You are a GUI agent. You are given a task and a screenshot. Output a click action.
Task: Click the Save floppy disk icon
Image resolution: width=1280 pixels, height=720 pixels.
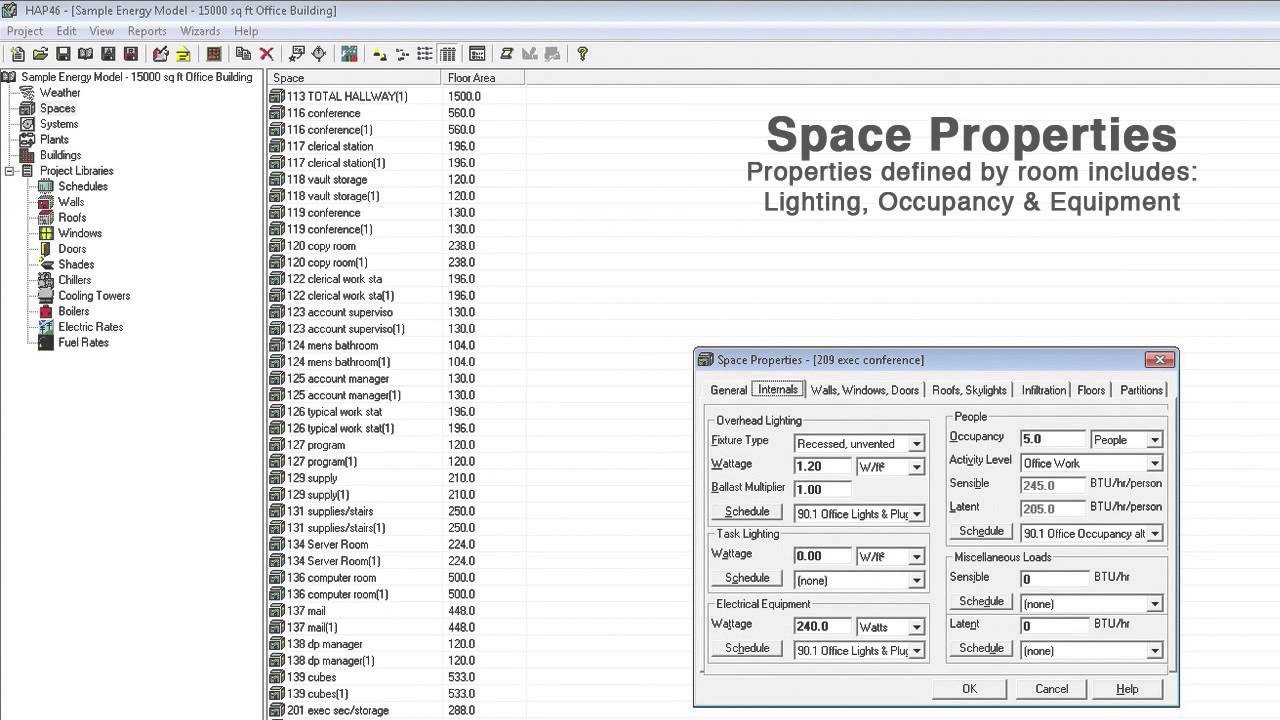point(63,54)
